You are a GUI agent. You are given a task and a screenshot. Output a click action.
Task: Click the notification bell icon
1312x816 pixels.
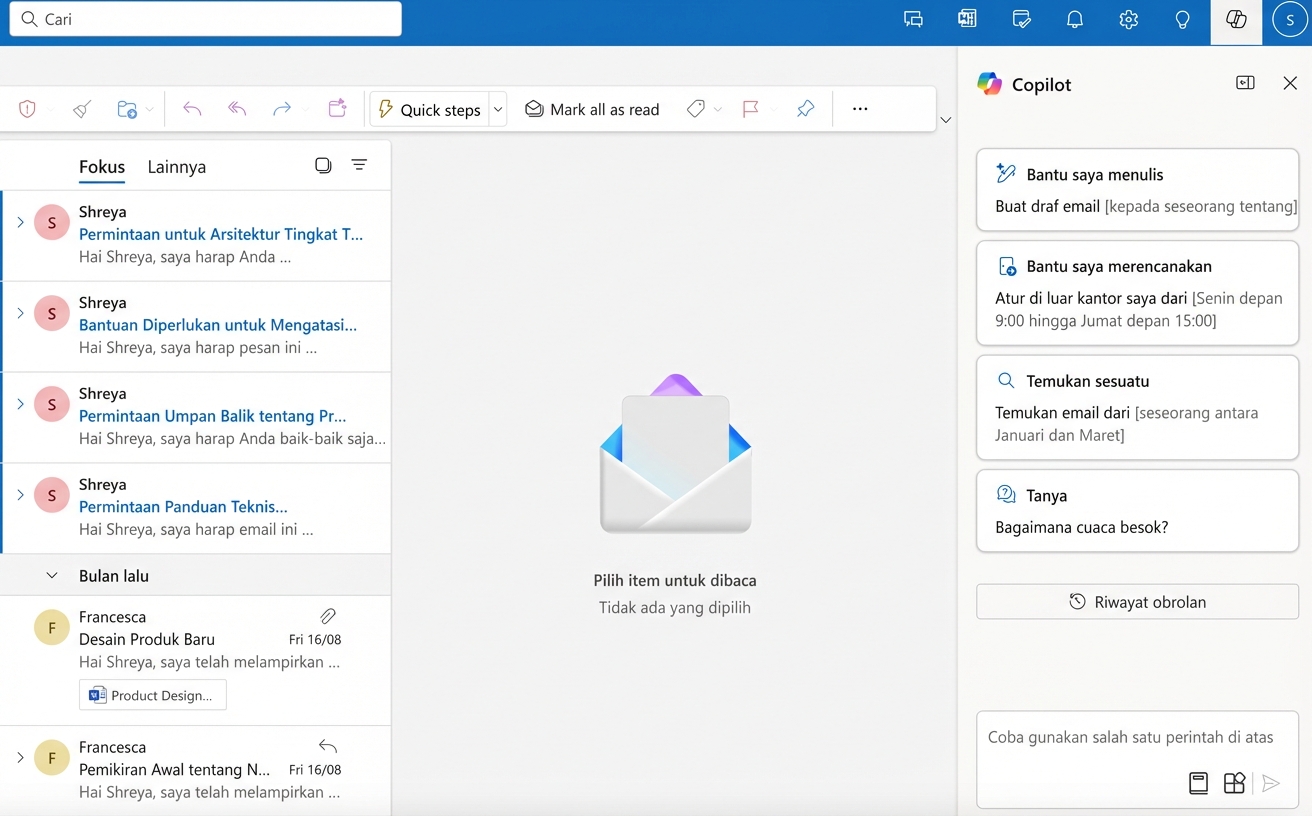pos(1075,20)
